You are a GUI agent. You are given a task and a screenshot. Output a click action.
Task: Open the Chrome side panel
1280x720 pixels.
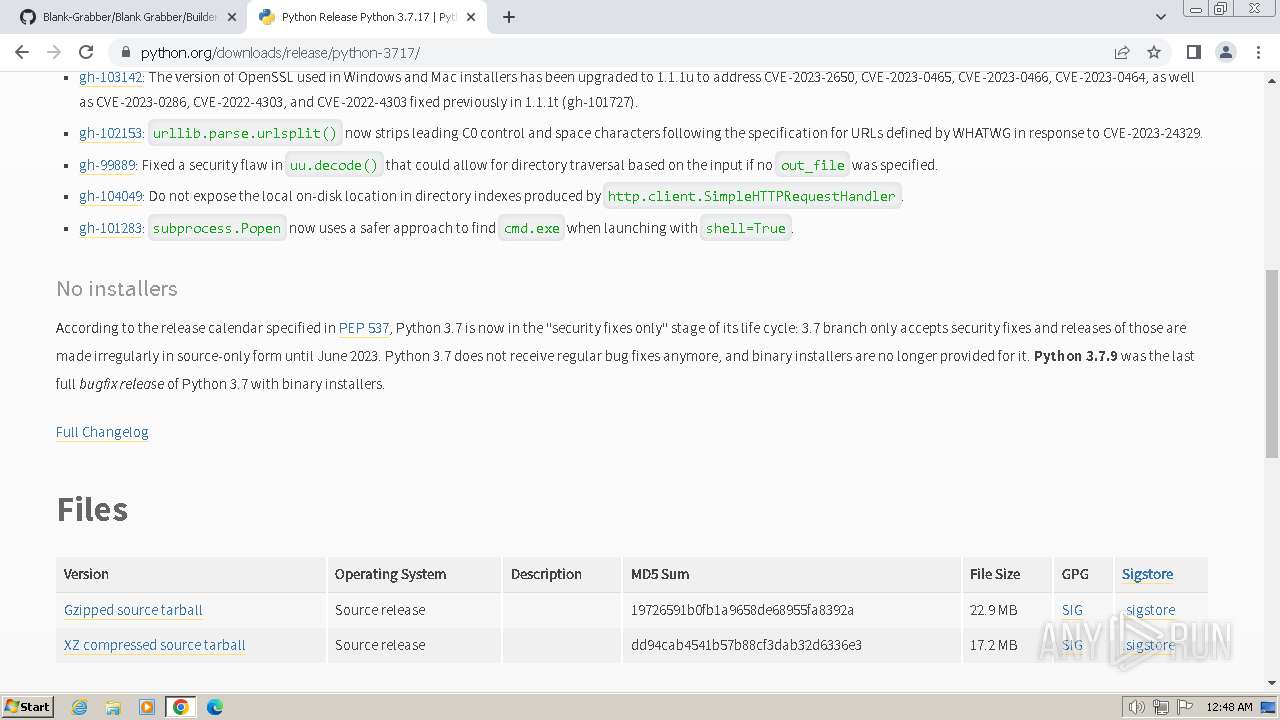(x=1193, y=52)
